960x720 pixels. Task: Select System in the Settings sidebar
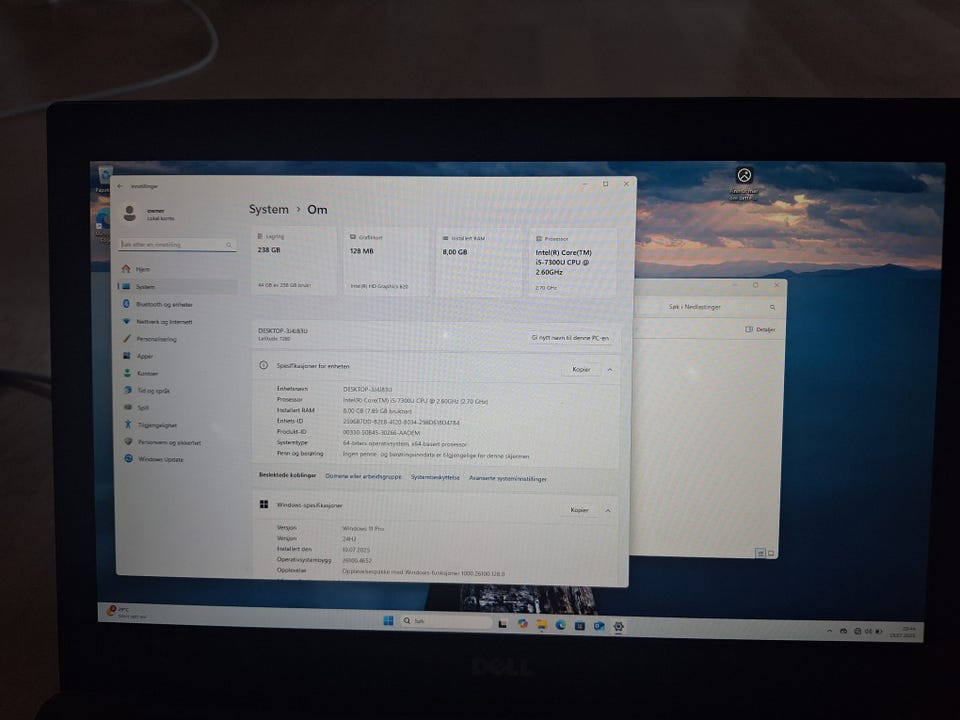(176, 287)
